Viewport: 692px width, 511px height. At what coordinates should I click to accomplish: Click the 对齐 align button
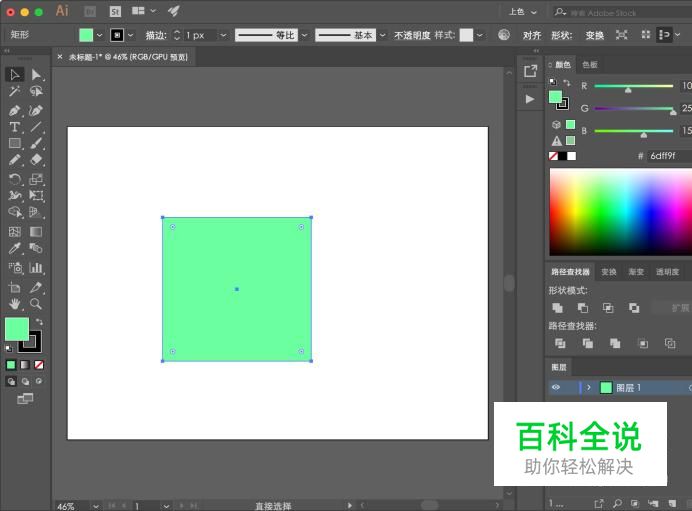[x=532, y=35]
